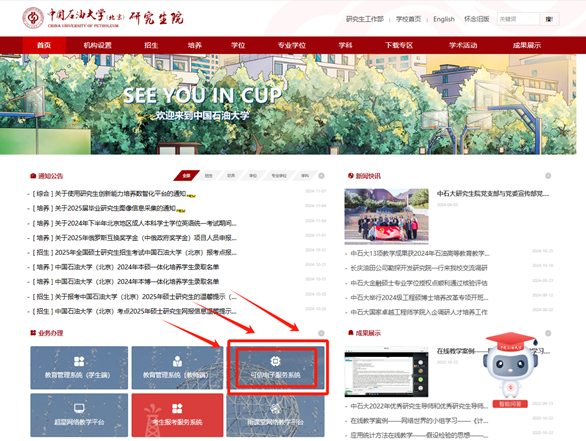
Task: Click the English link in header
Action: point(444,19)
